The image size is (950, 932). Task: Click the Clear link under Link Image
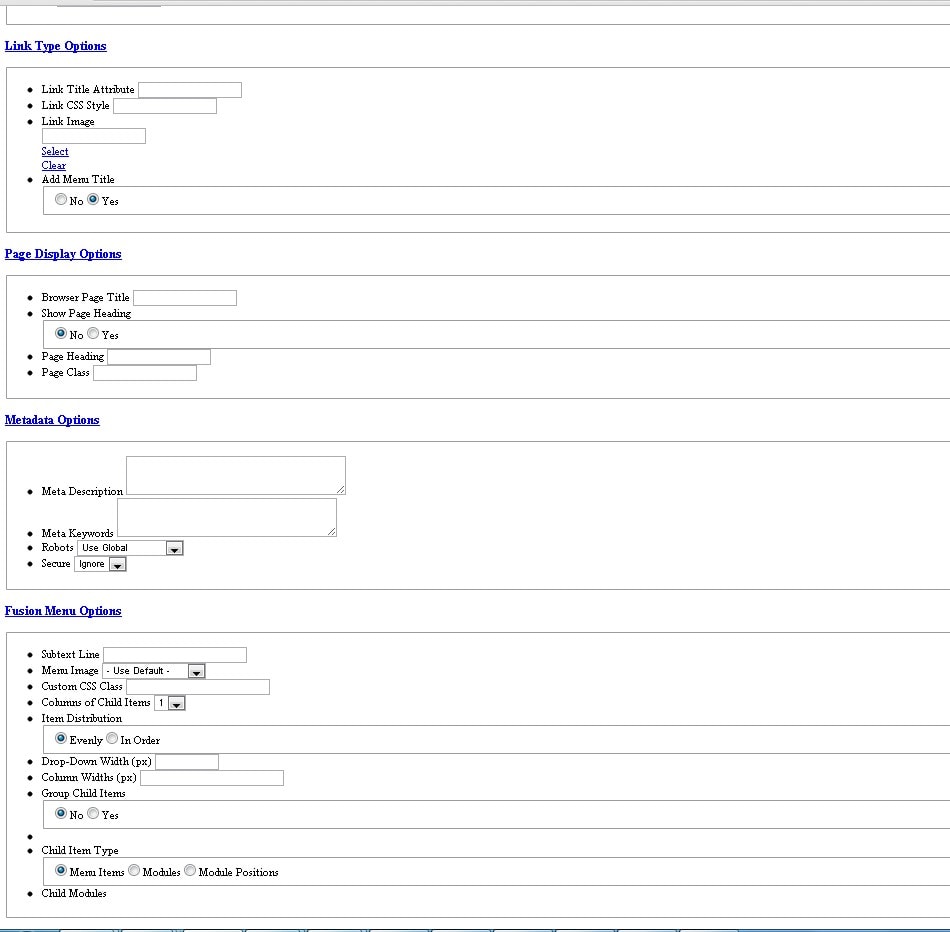pos(54,166)
